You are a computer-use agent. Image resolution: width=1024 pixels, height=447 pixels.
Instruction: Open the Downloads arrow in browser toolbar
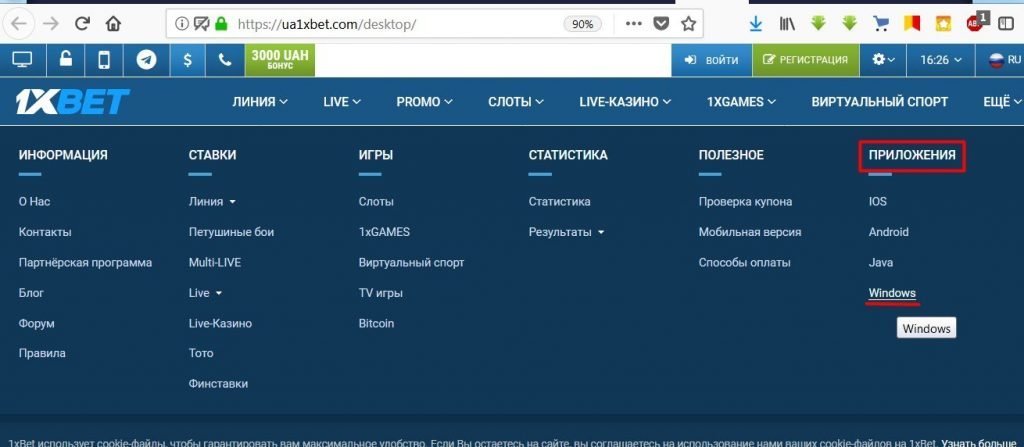[x=756, y=24]
